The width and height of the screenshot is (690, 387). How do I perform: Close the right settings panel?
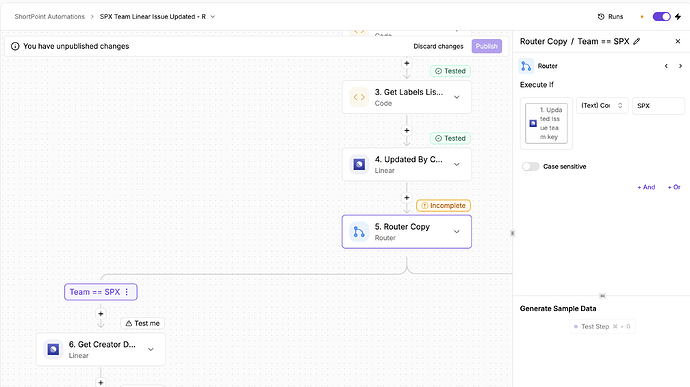[x=678, y=41]
